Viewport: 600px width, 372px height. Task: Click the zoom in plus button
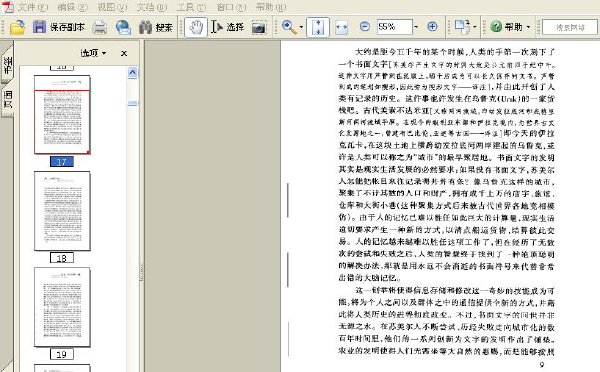[432, 26]
